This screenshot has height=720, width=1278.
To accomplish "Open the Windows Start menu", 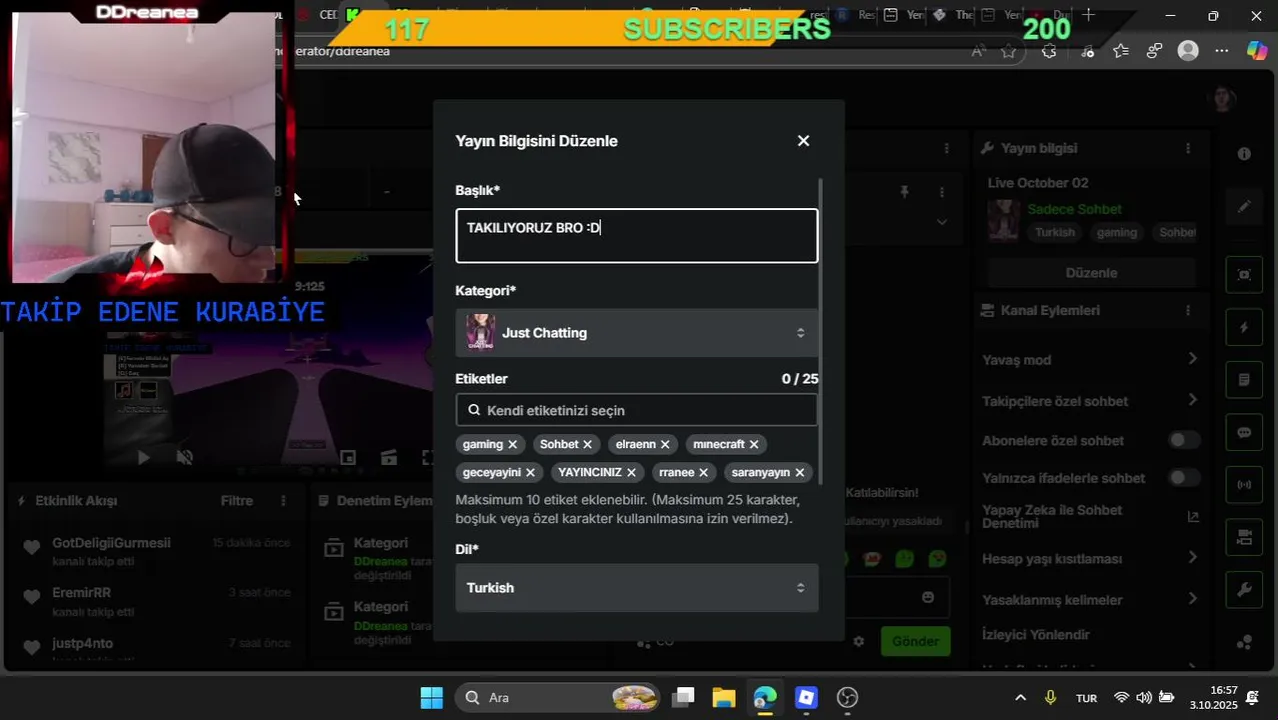I will click(x=432, y=698).
